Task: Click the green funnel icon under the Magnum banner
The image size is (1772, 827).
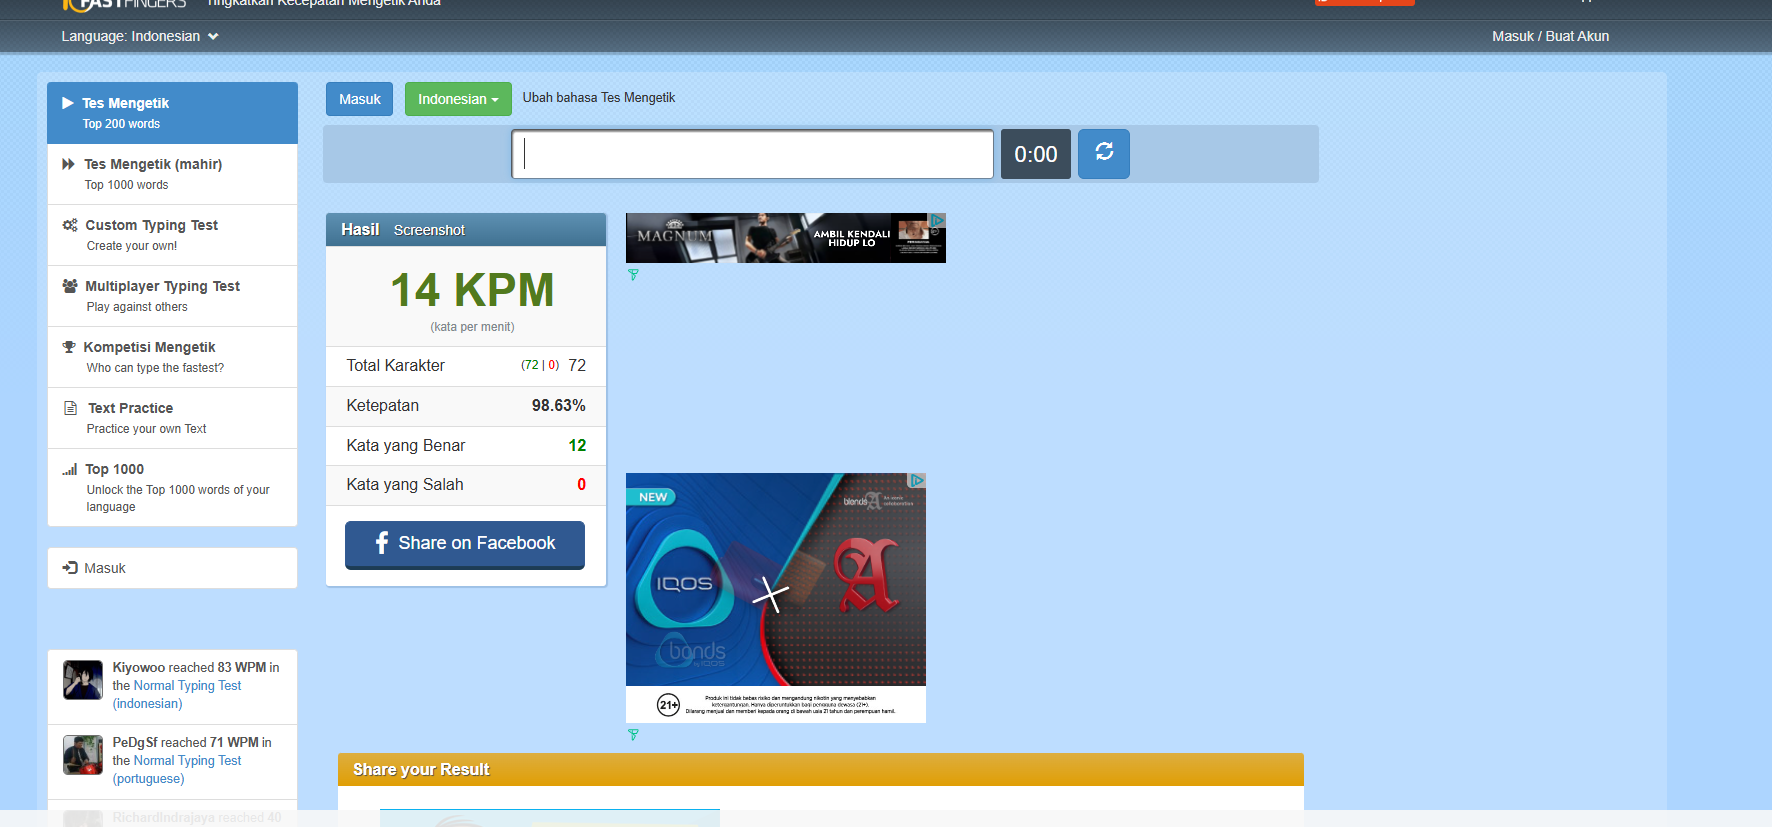Action: pyautogui.click(x=633, y=275)
